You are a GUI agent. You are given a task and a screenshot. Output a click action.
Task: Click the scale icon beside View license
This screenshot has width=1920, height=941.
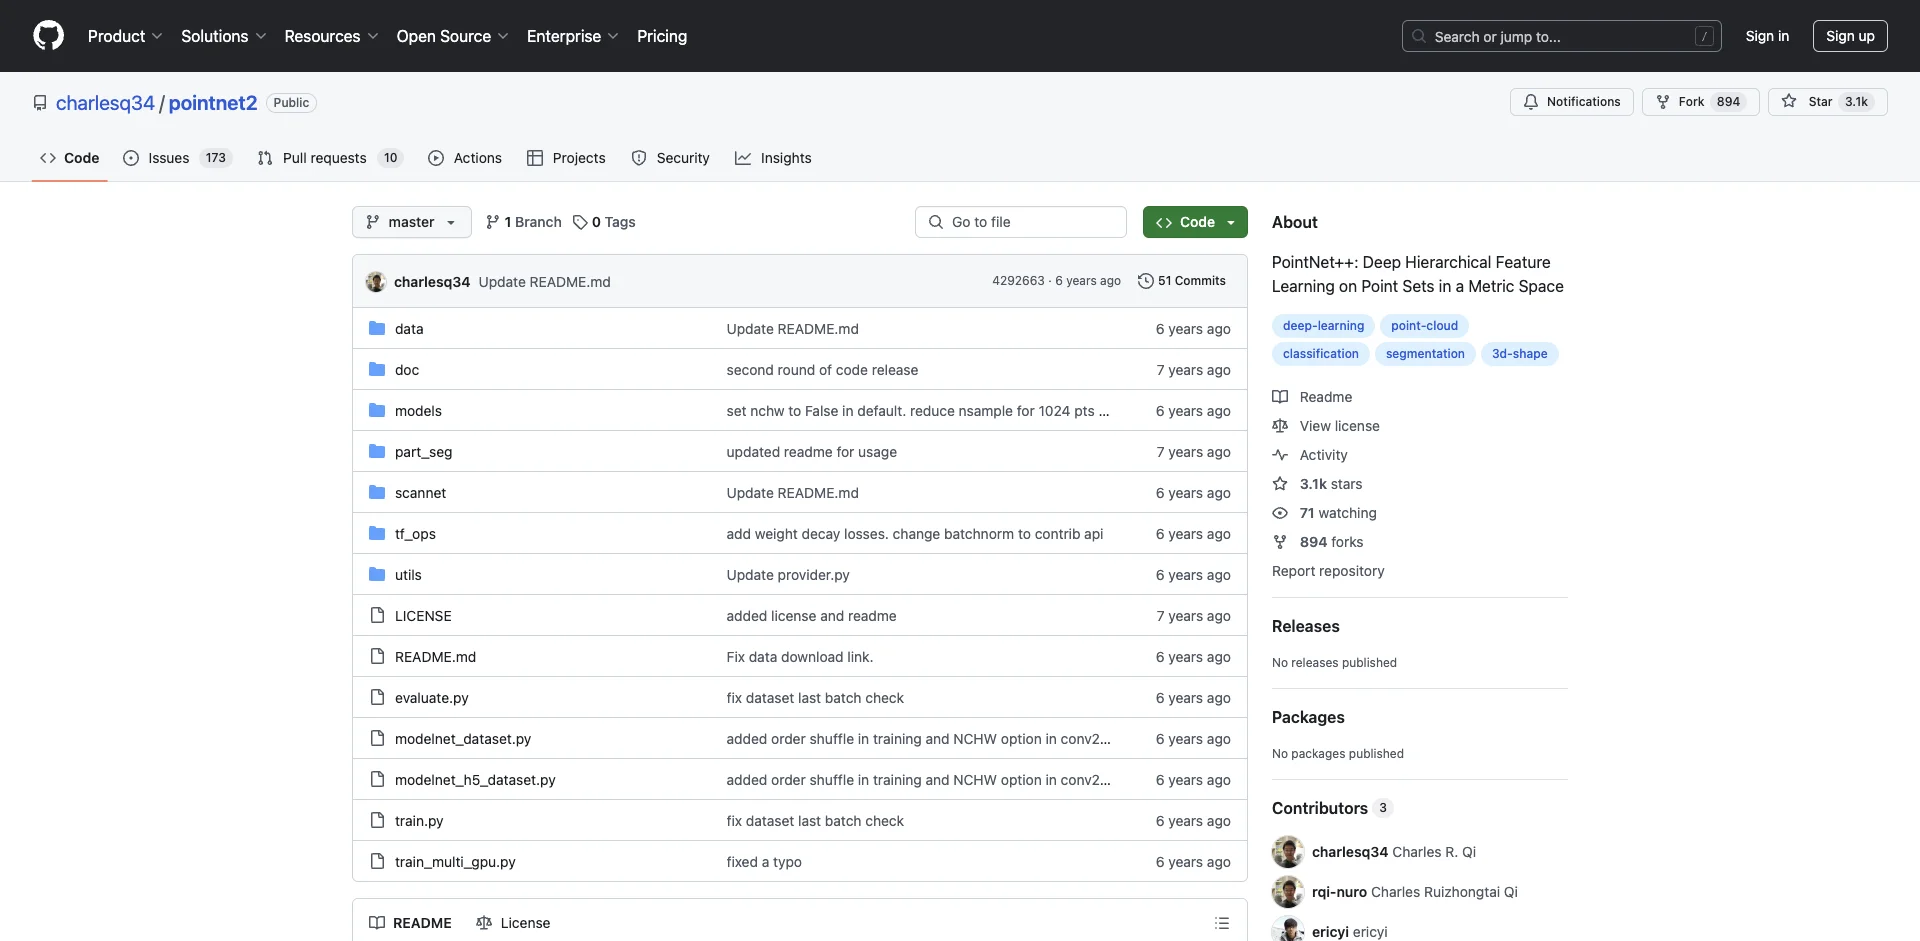[1280, 426]
